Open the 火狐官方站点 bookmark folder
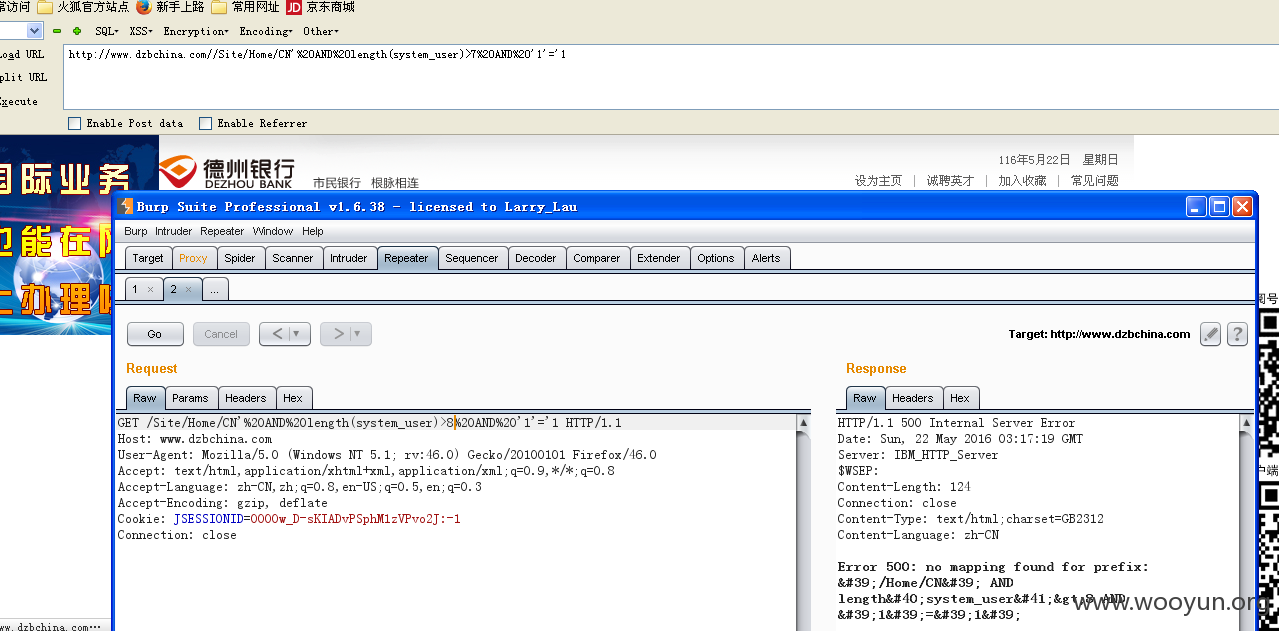Screen dimensions: 1279x631 coord(83,7)
